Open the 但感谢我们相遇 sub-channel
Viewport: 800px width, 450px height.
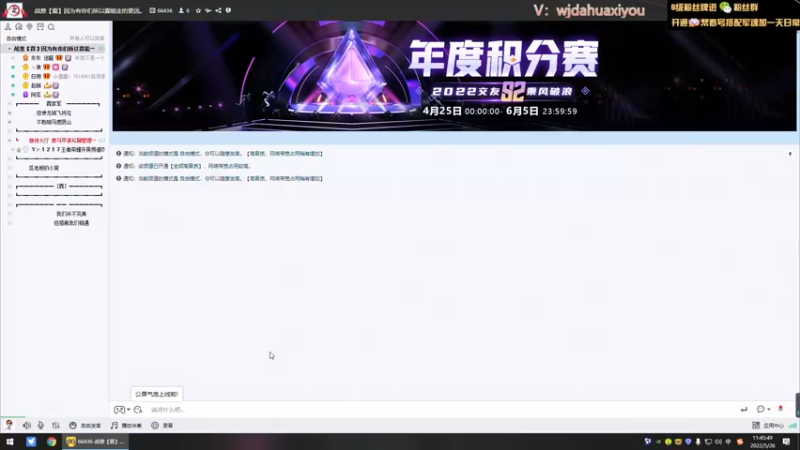(71, 223)
